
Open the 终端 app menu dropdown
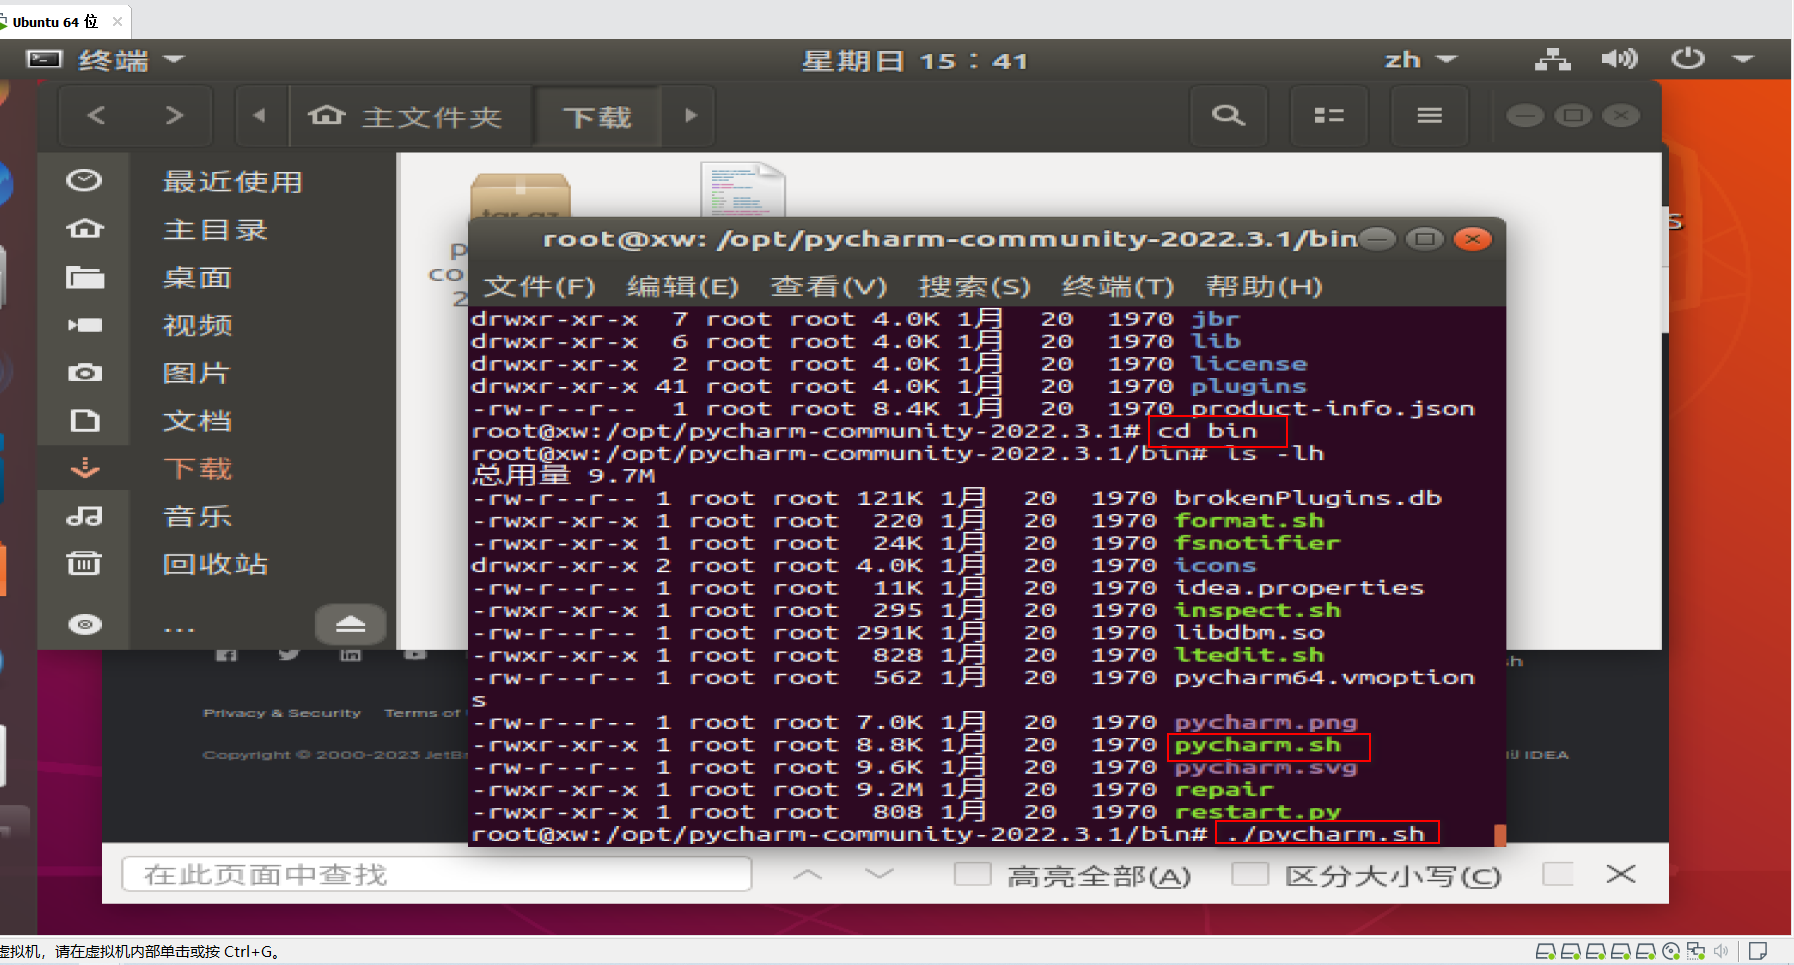[x=131, y=60]
